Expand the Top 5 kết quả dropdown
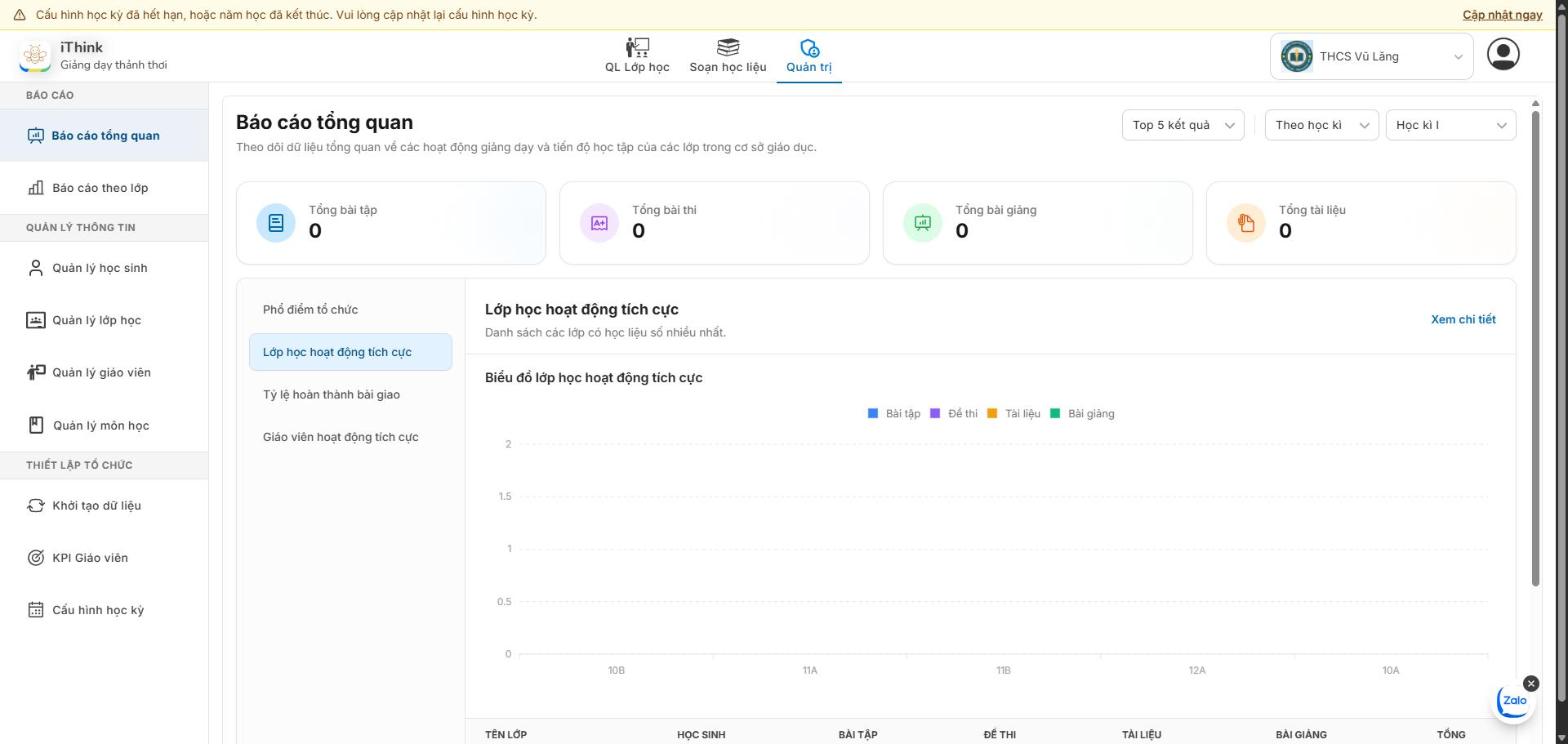The image size is (1568, 744). (1183, 125)
